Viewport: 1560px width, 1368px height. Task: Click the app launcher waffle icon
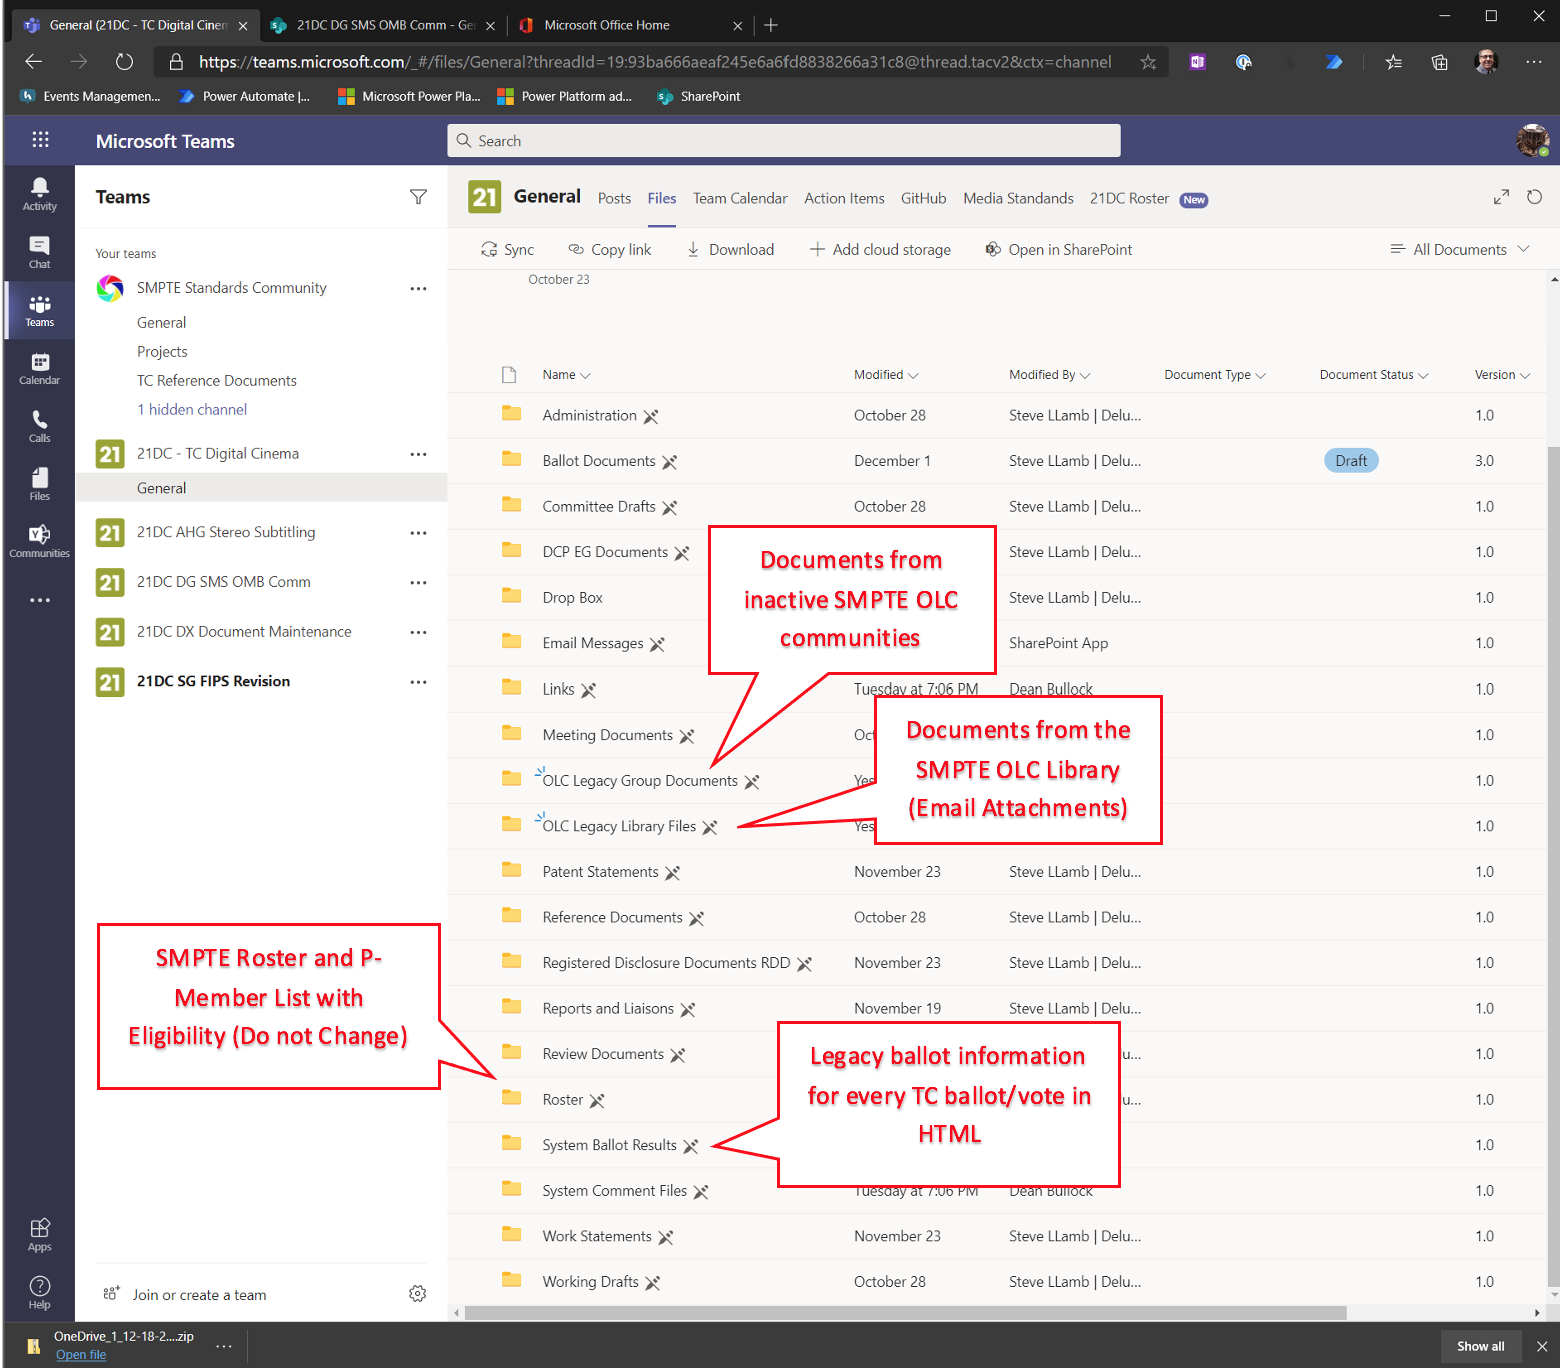coord(40,140)
